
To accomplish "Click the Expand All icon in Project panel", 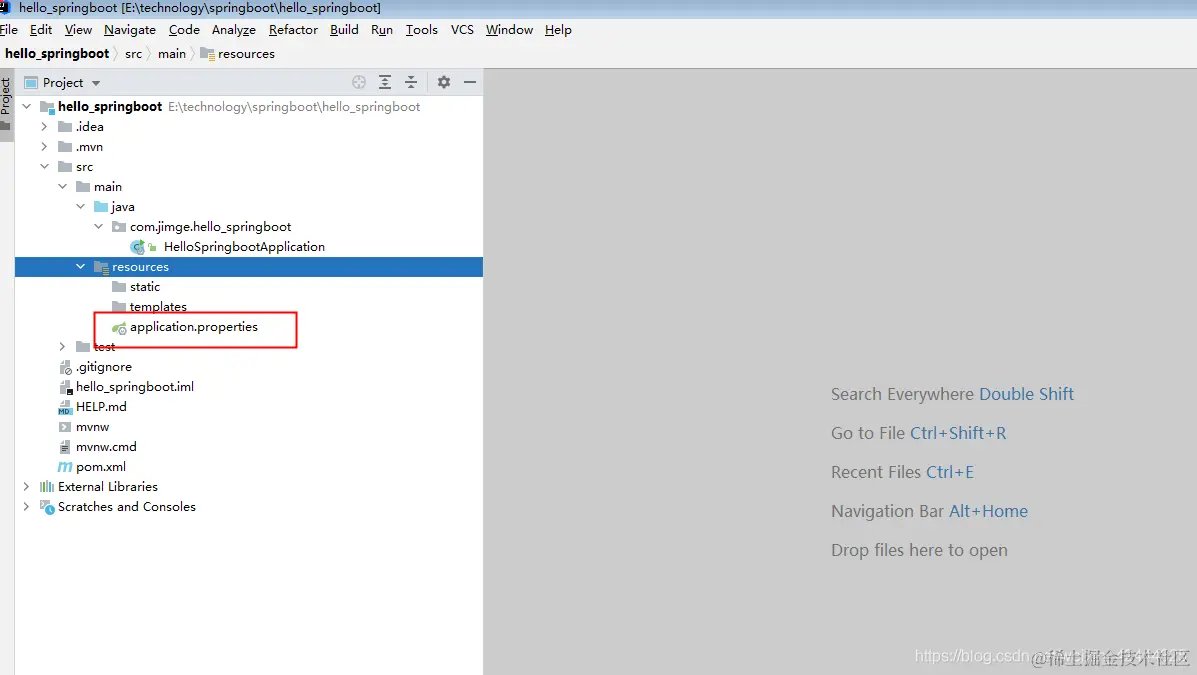I will point(385,82).
